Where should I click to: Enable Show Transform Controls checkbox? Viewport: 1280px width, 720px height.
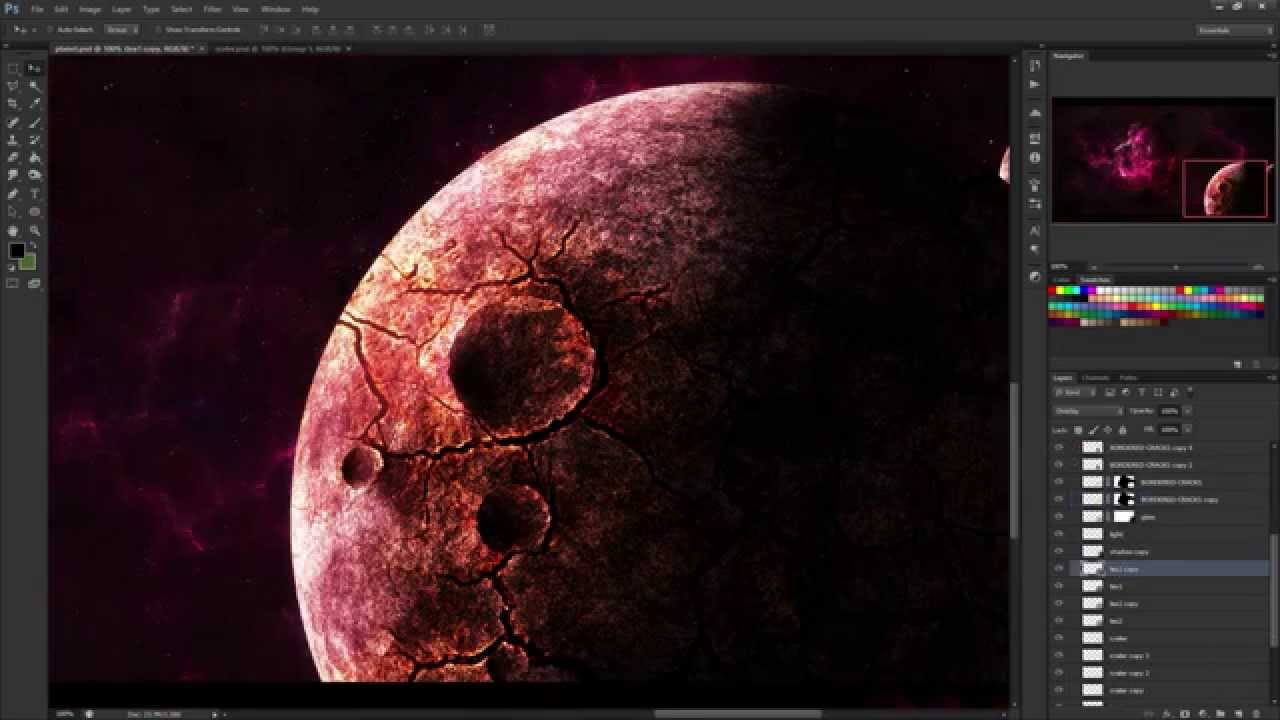pyautogui.click(x=158, y=30)
